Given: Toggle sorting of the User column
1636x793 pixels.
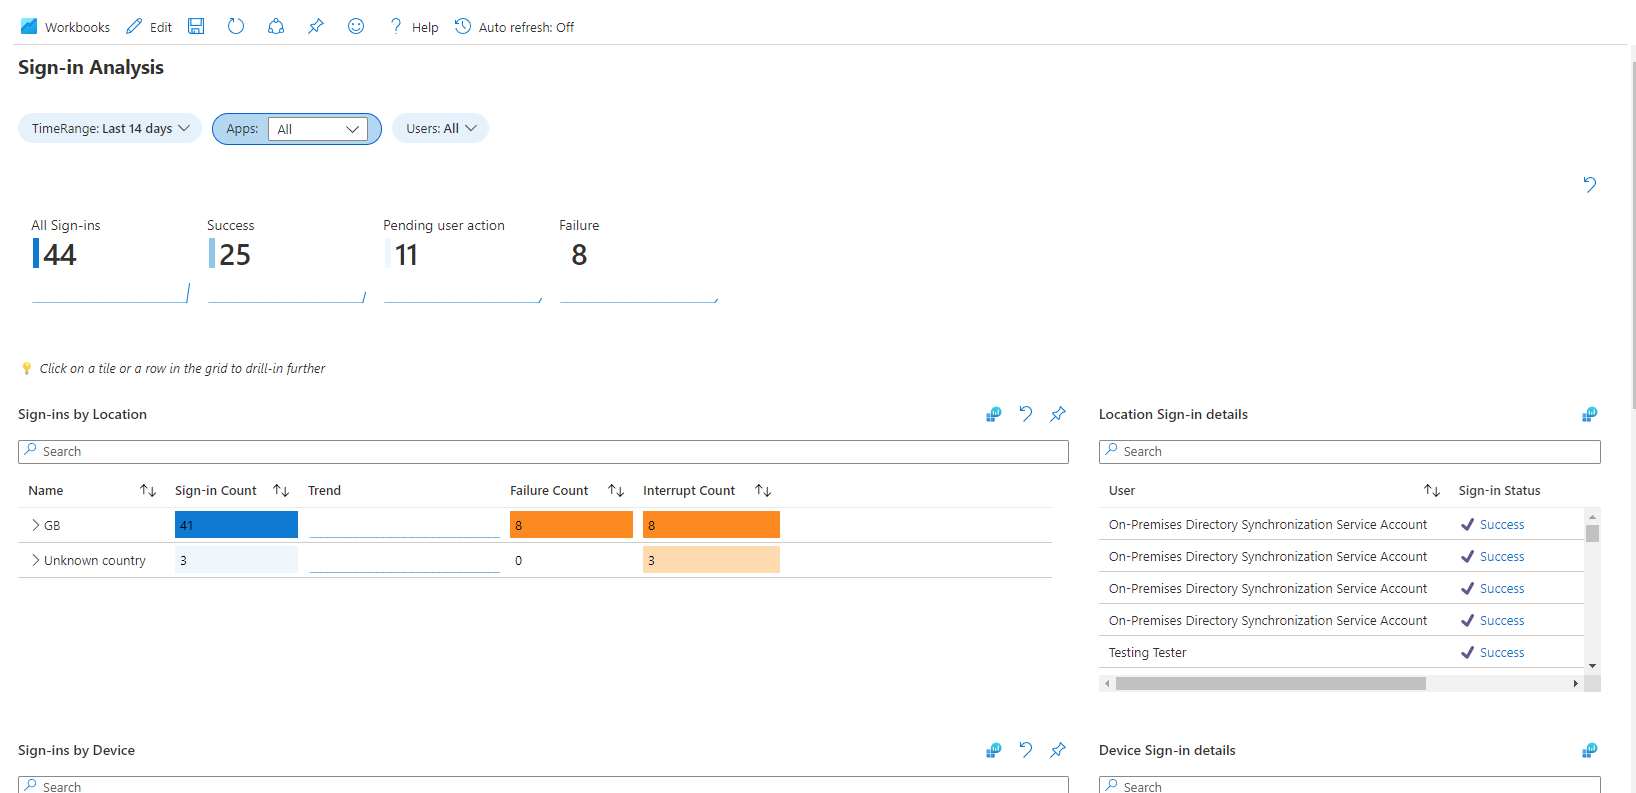Looking at the screenshot, I should (1431, 491).
